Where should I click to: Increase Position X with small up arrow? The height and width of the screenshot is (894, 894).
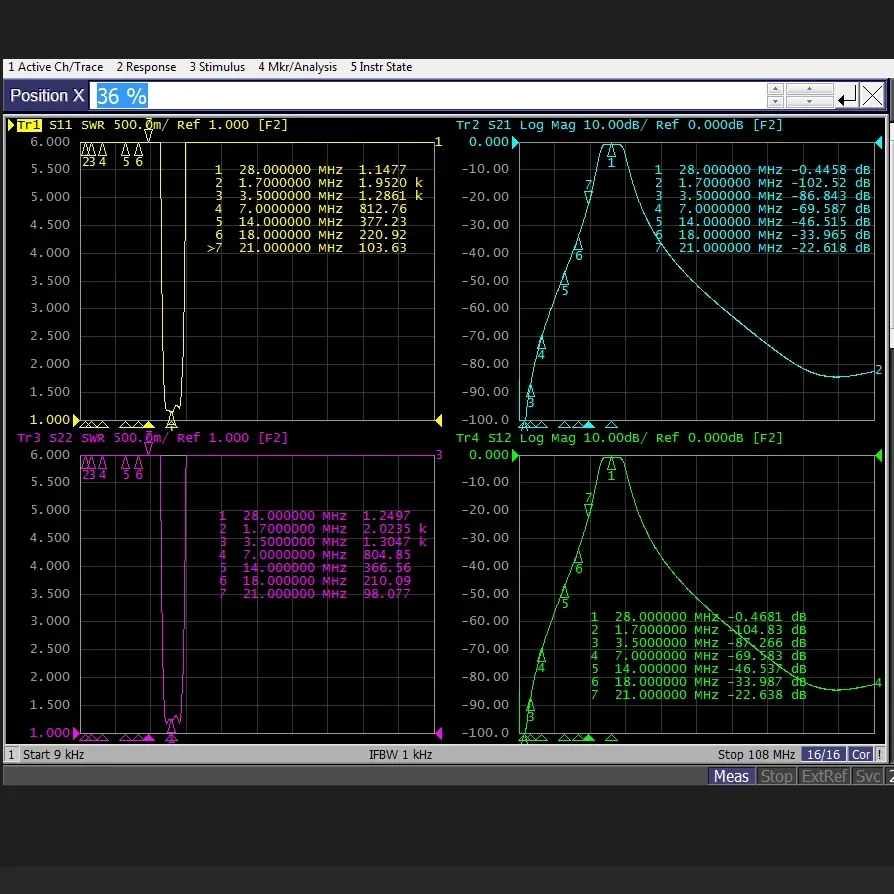click(775, 90)
